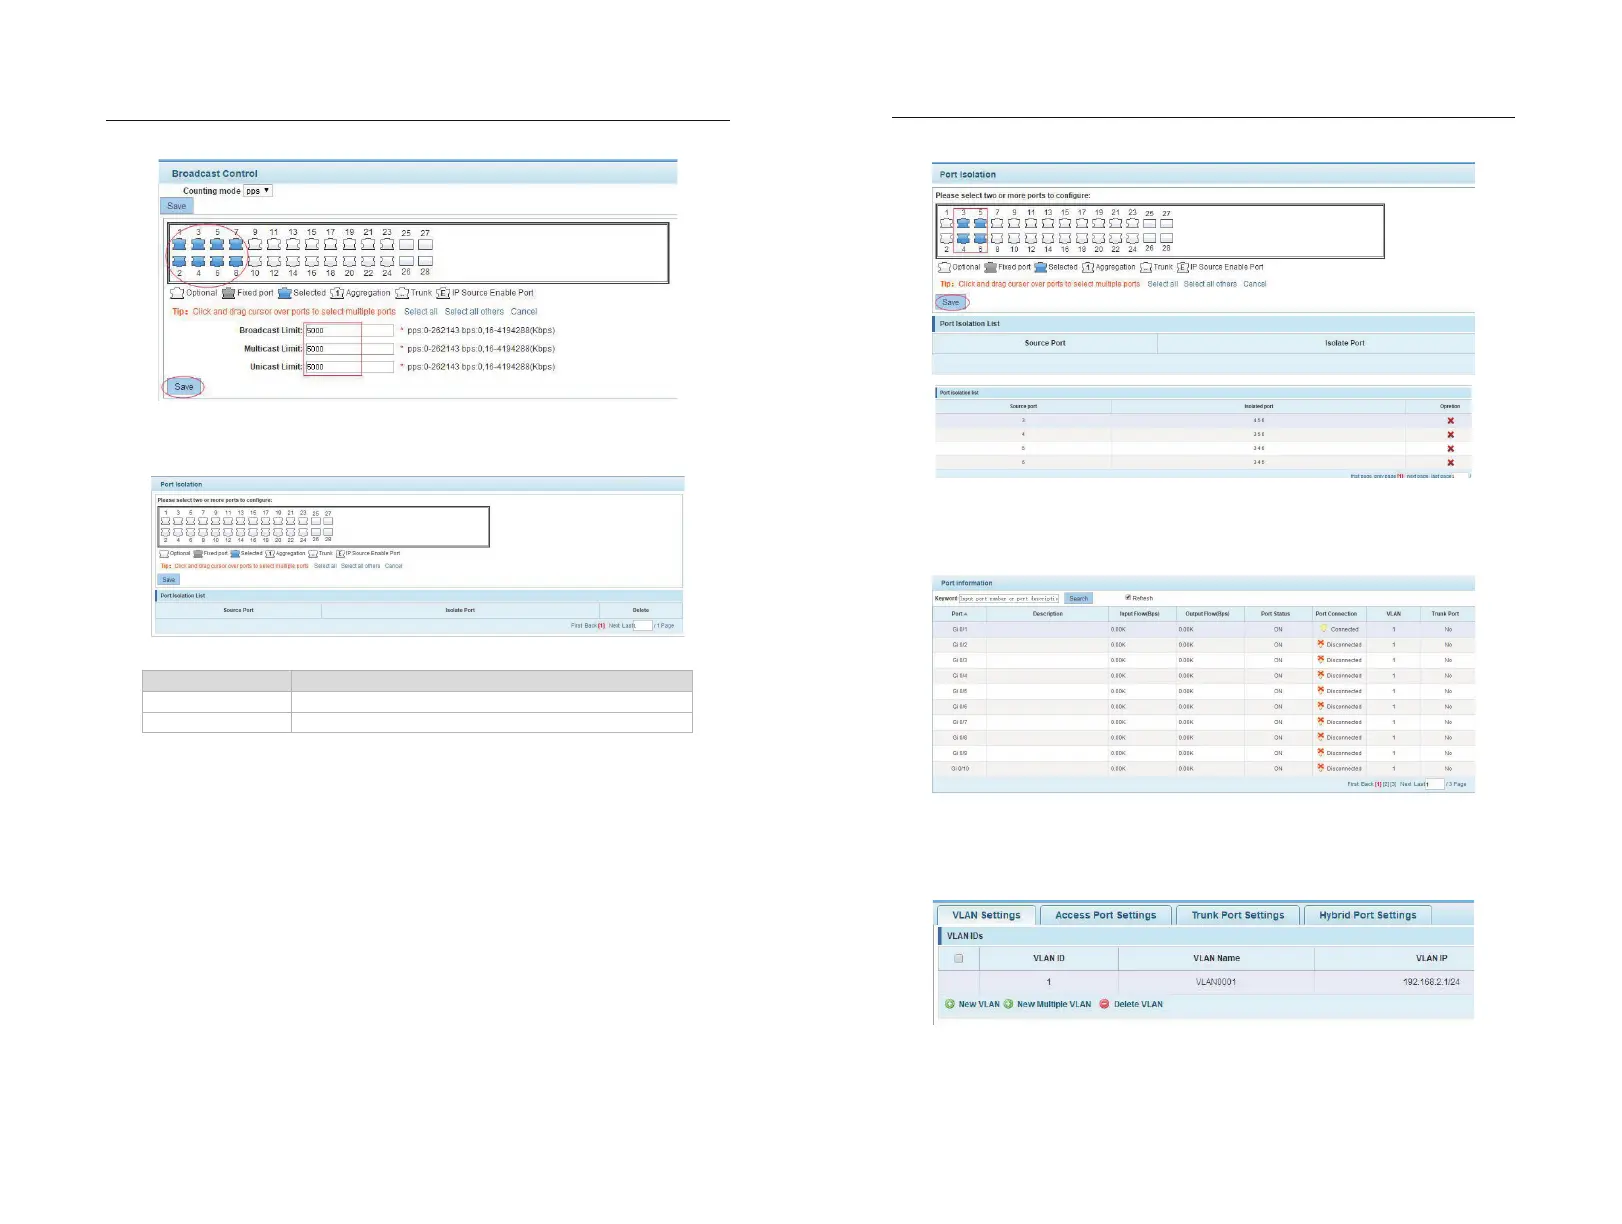Switch to Access Port Settings tab

[1105, 915]
